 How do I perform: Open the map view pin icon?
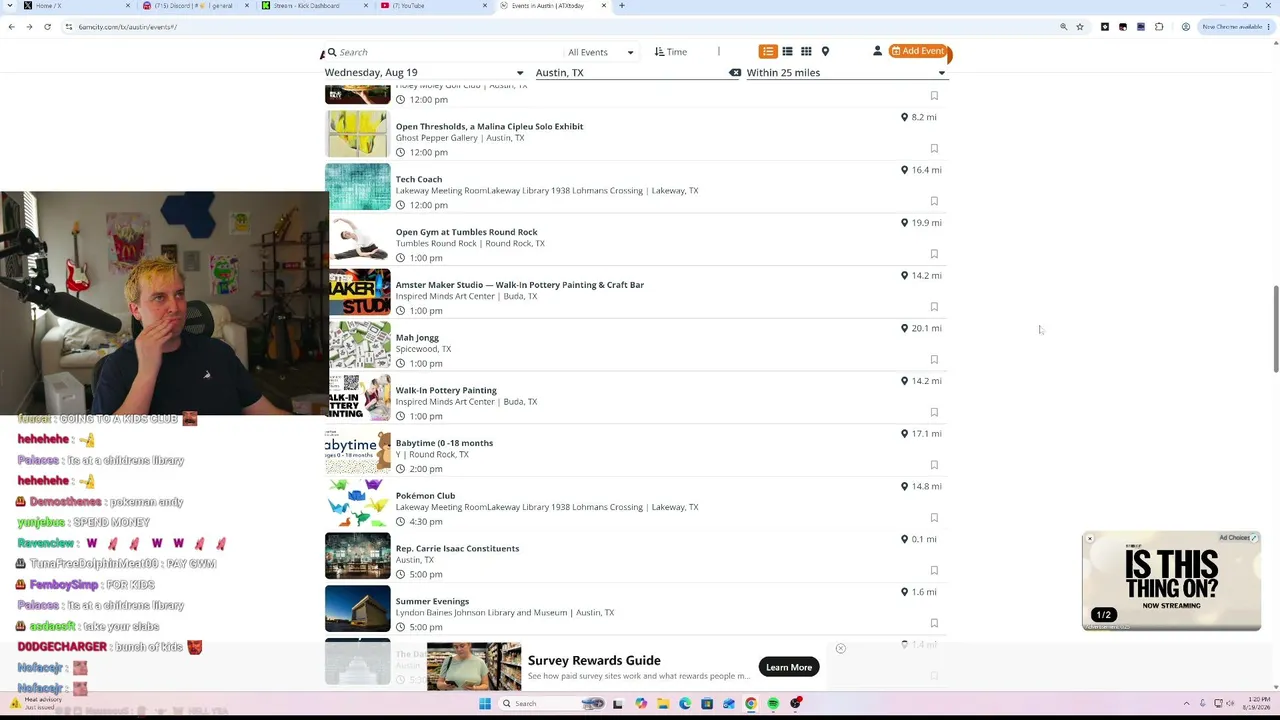pyautogui.click(x=825, y=52)
